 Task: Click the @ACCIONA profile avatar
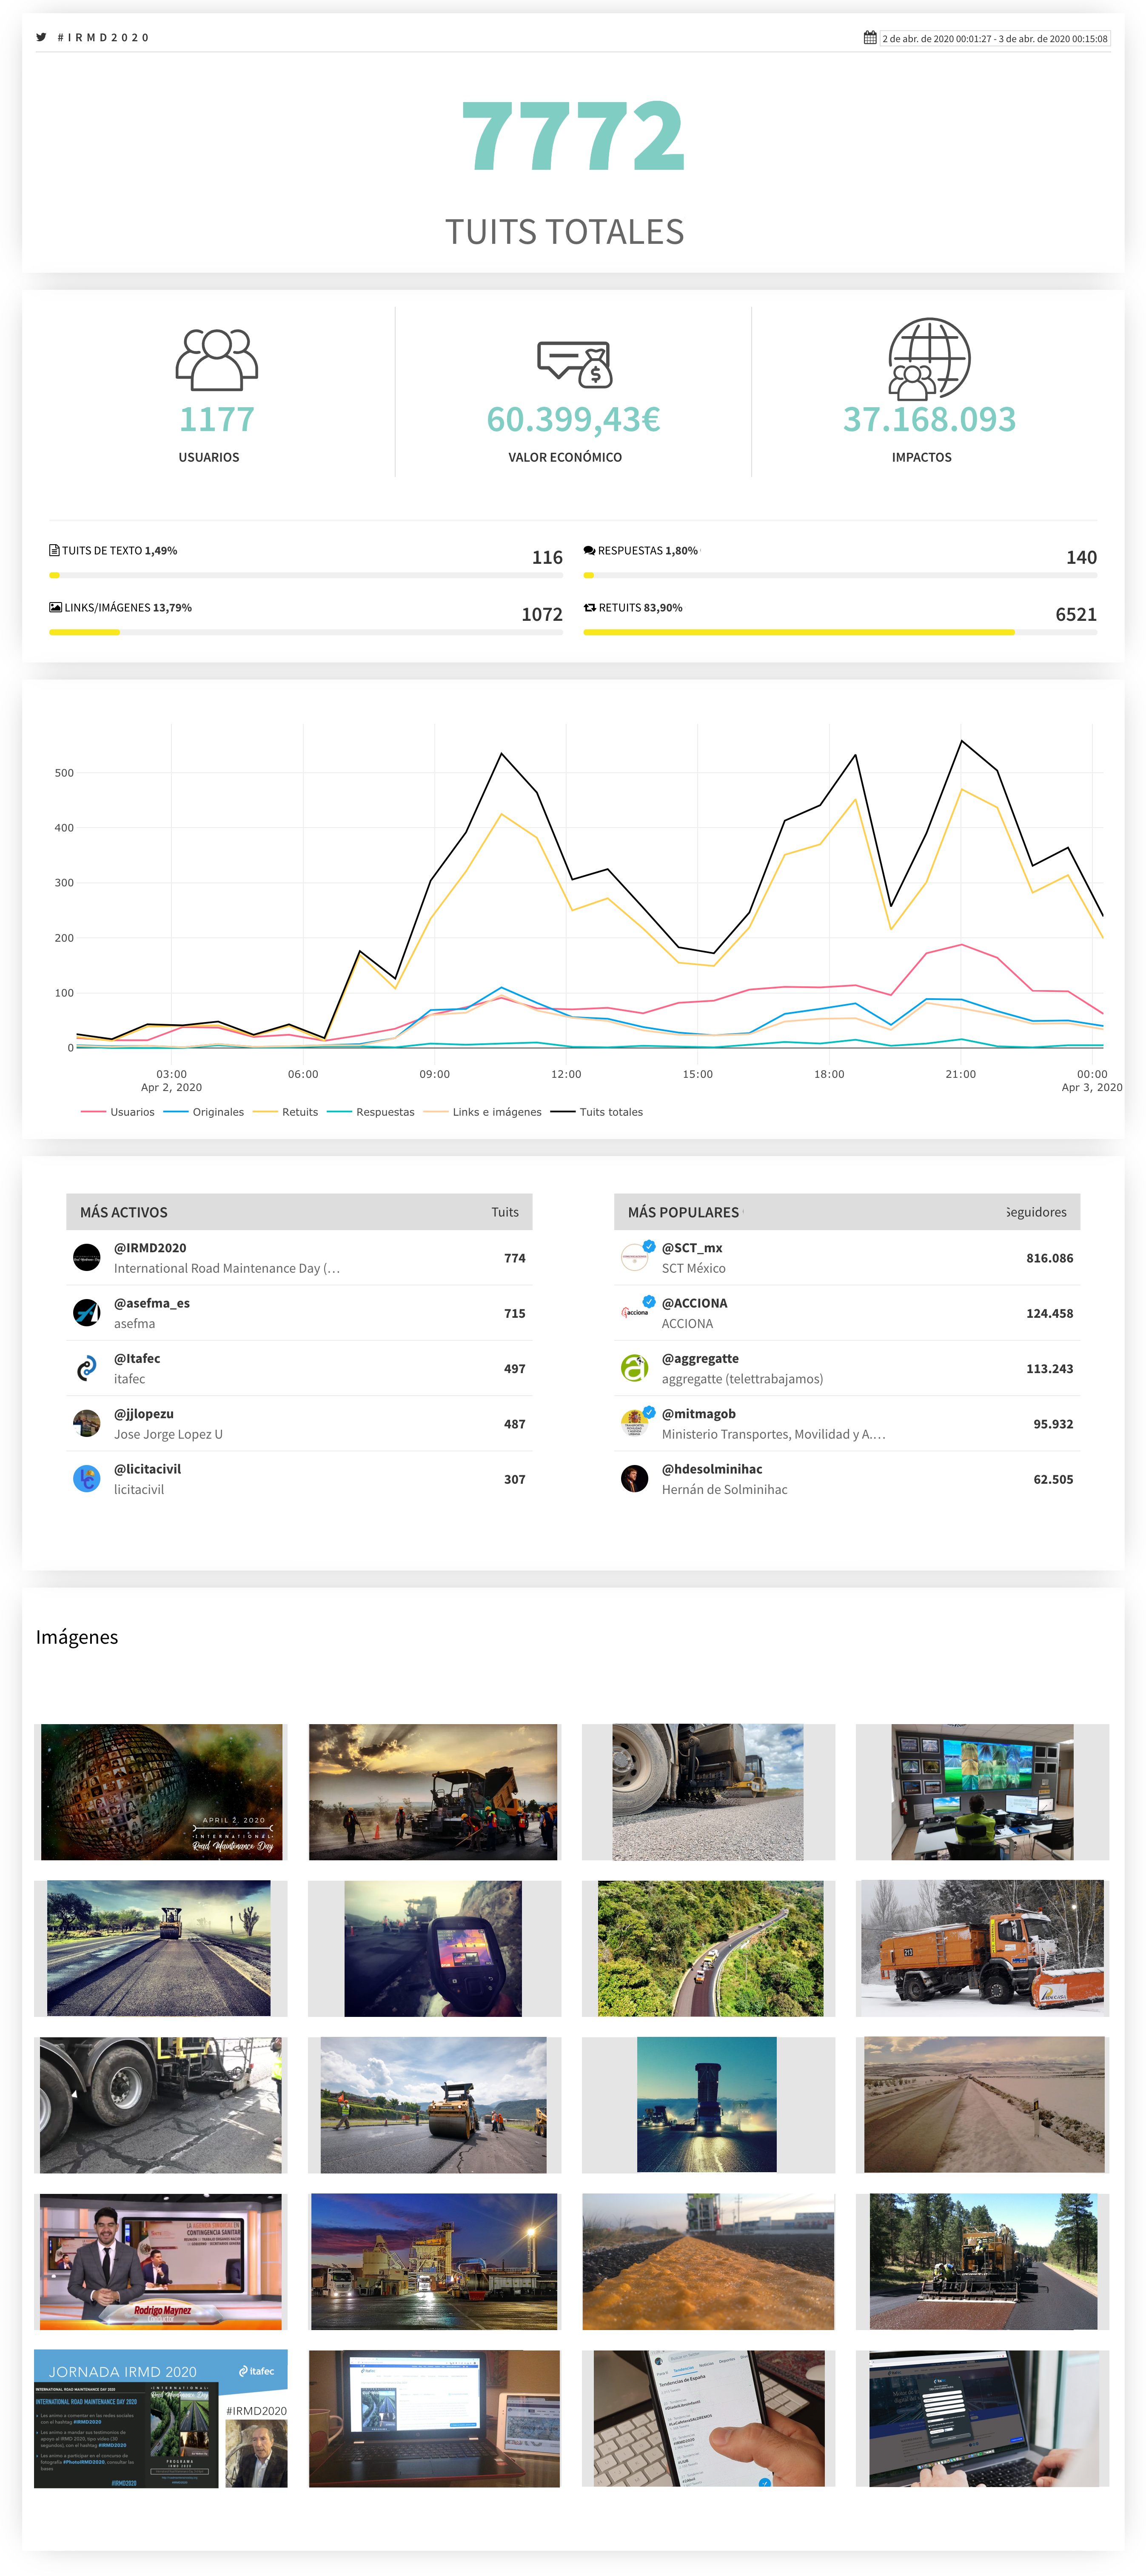tap(635, 1313)
